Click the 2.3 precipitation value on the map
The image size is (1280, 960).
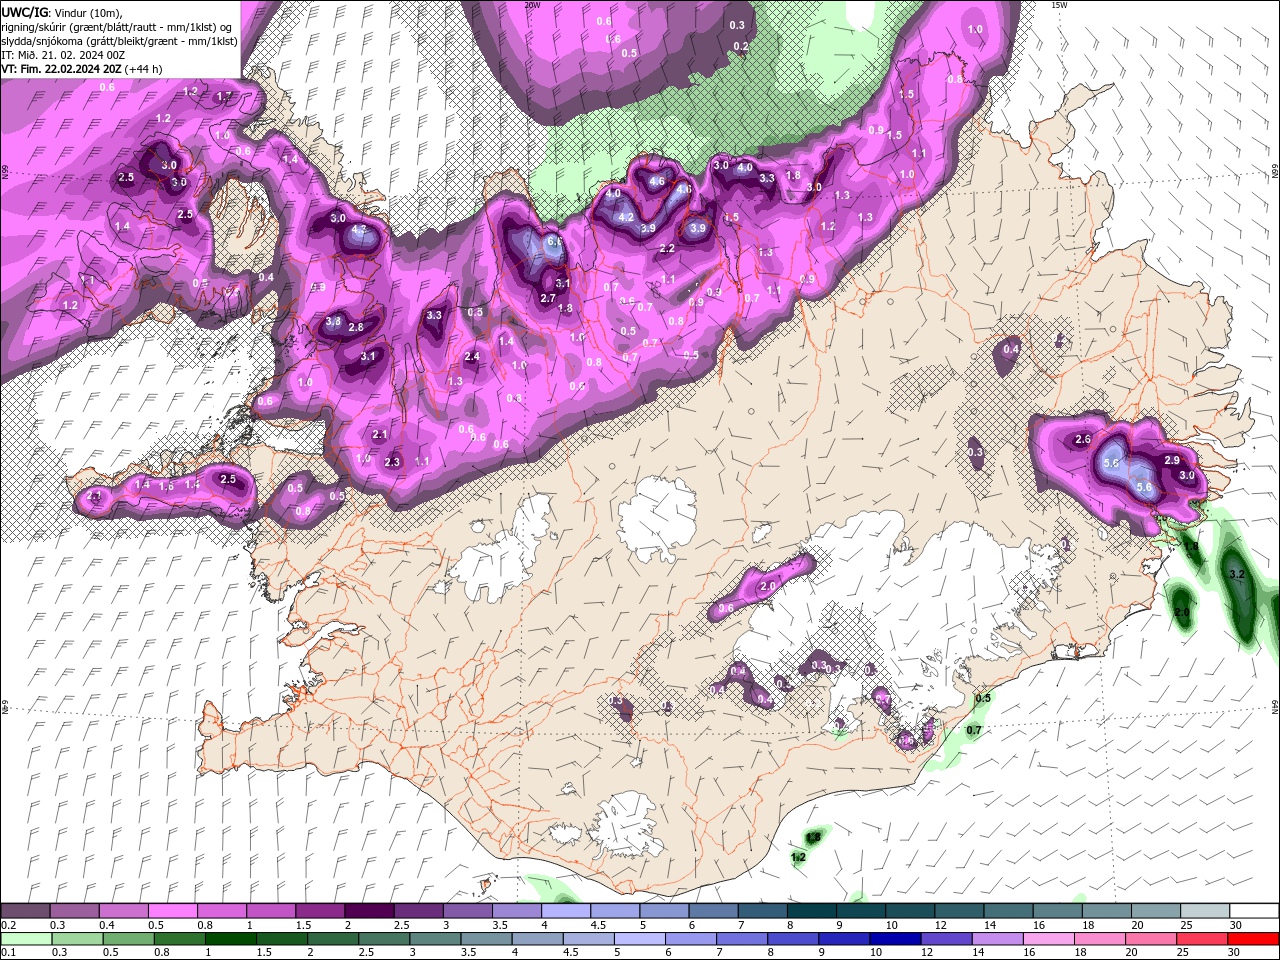pos(392,462)
